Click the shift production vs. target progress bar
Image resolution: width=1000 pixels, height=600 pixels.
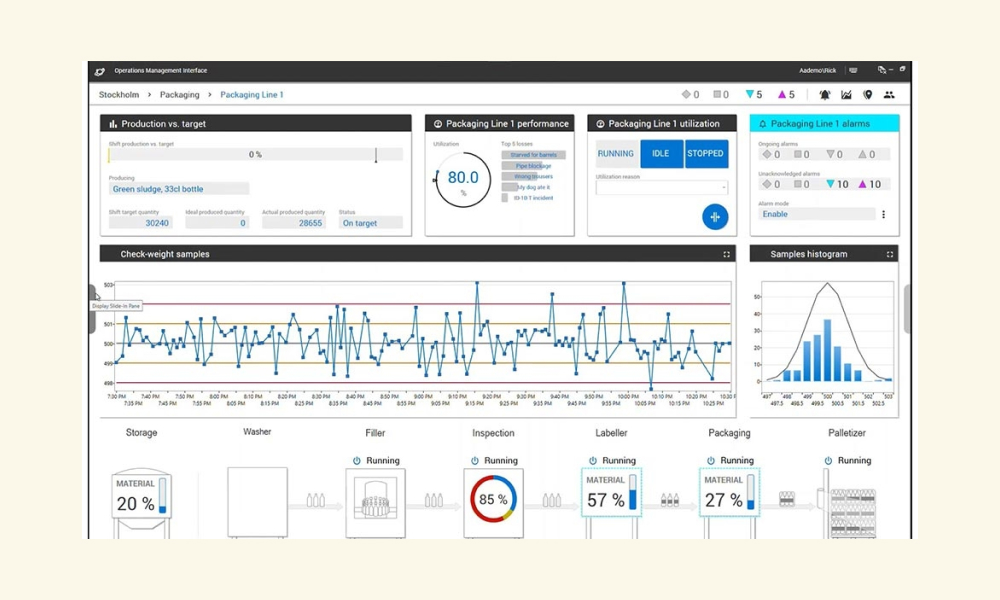256,154
